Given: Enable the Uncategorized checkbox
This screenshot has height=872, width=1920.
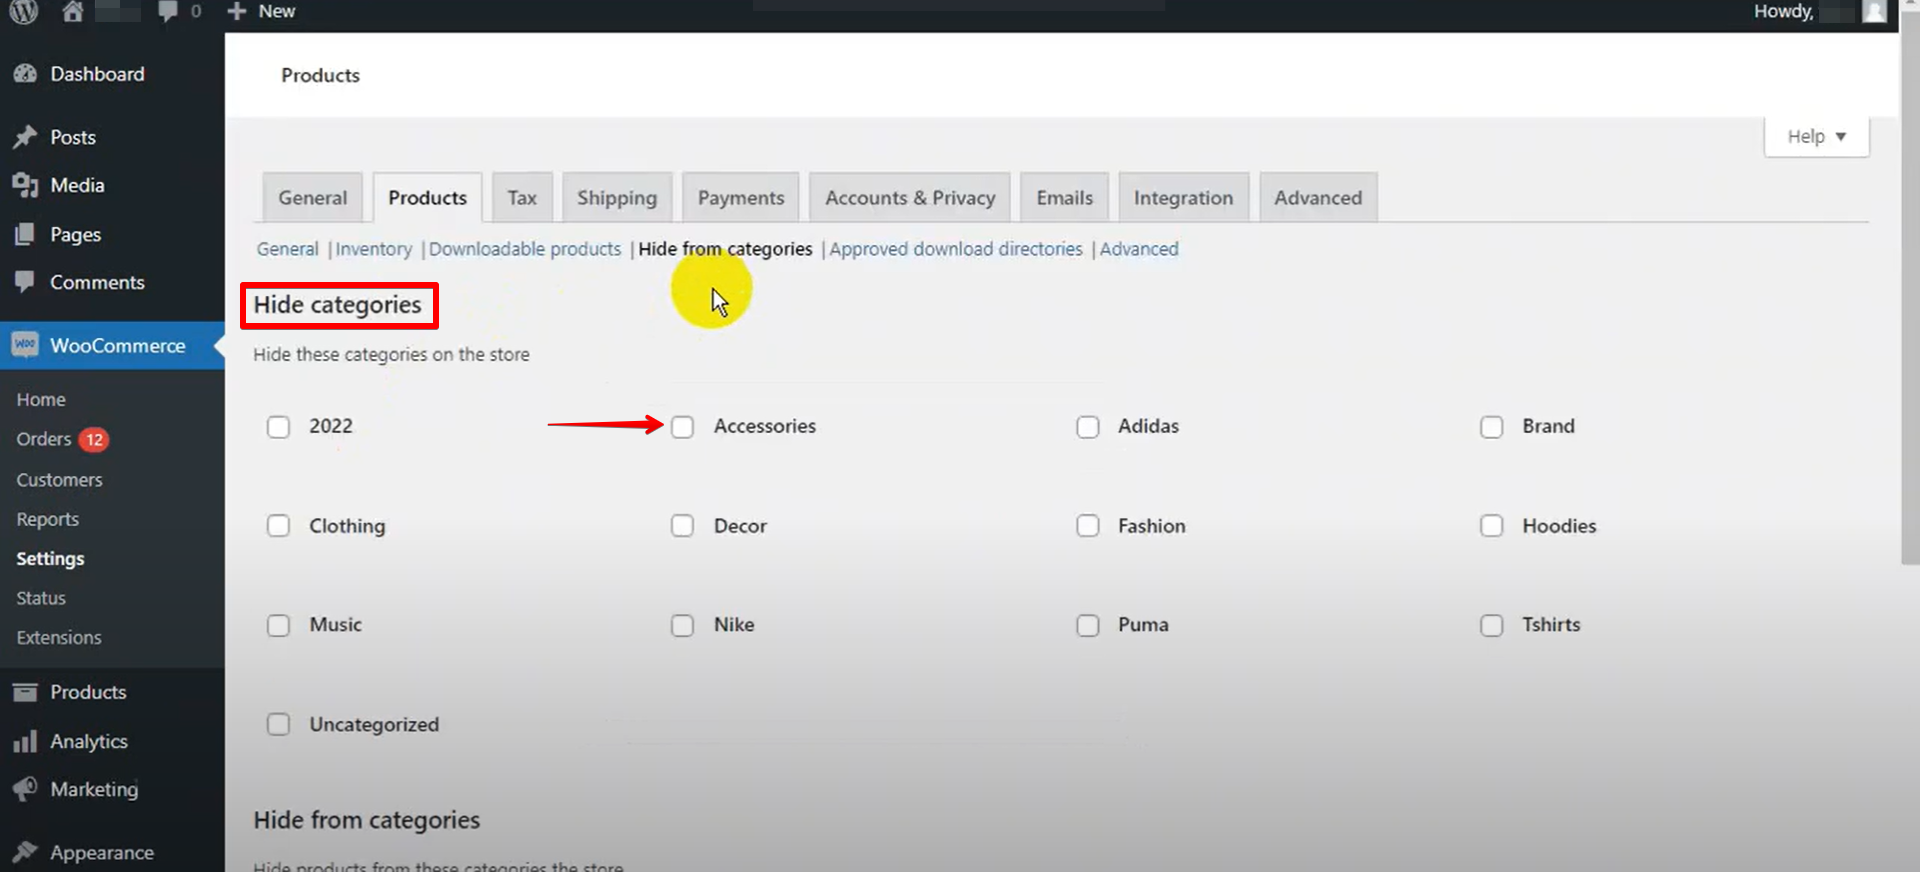Looking at the screenshot, I should [x=278, y=724].
